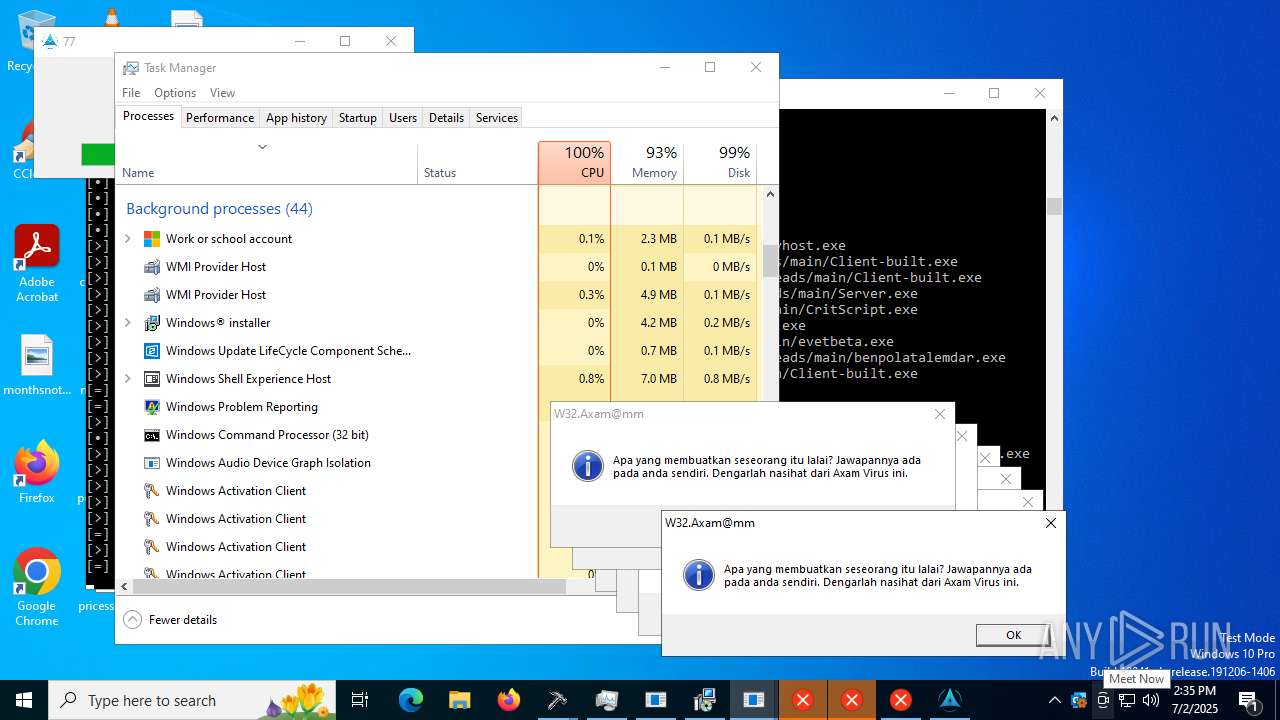Expand Work or school account process

[127, 239]
